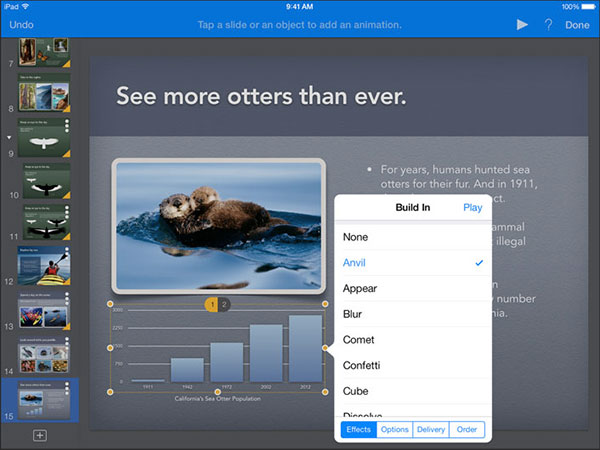Switch to the Delivery tab
Image resolution: width=600 pixels, height=450 pixels.
[431, 429]
